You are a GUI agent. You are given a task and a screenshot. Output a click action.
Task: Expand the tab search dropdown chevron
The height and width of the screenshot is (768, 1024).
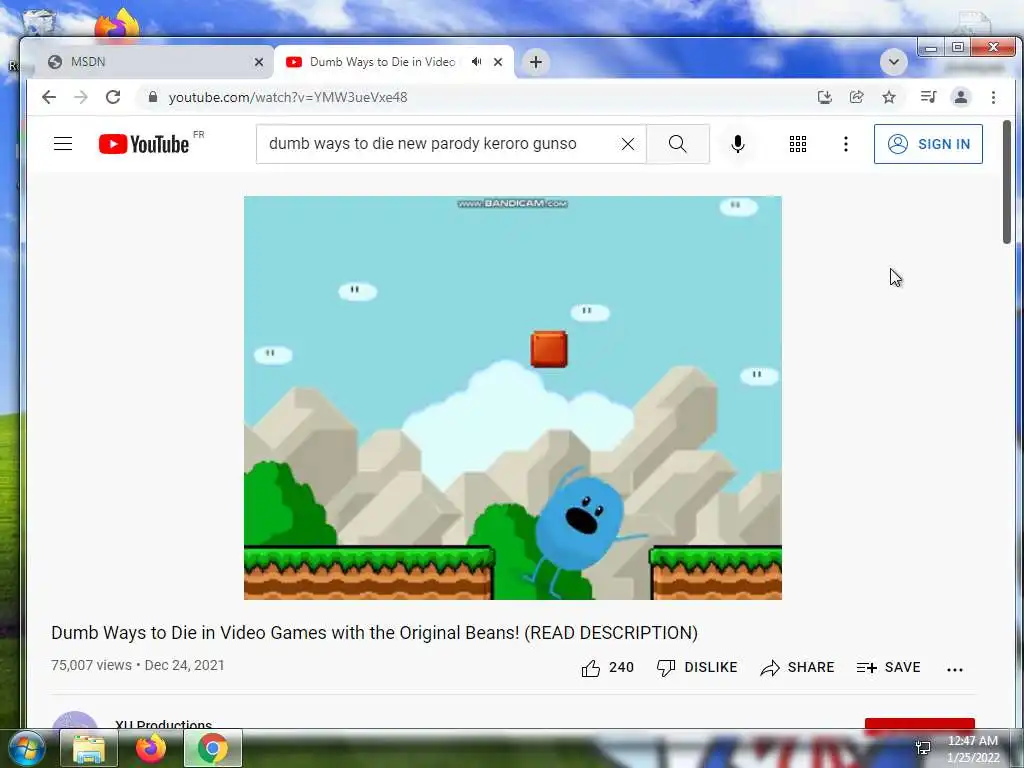[893, 63]
